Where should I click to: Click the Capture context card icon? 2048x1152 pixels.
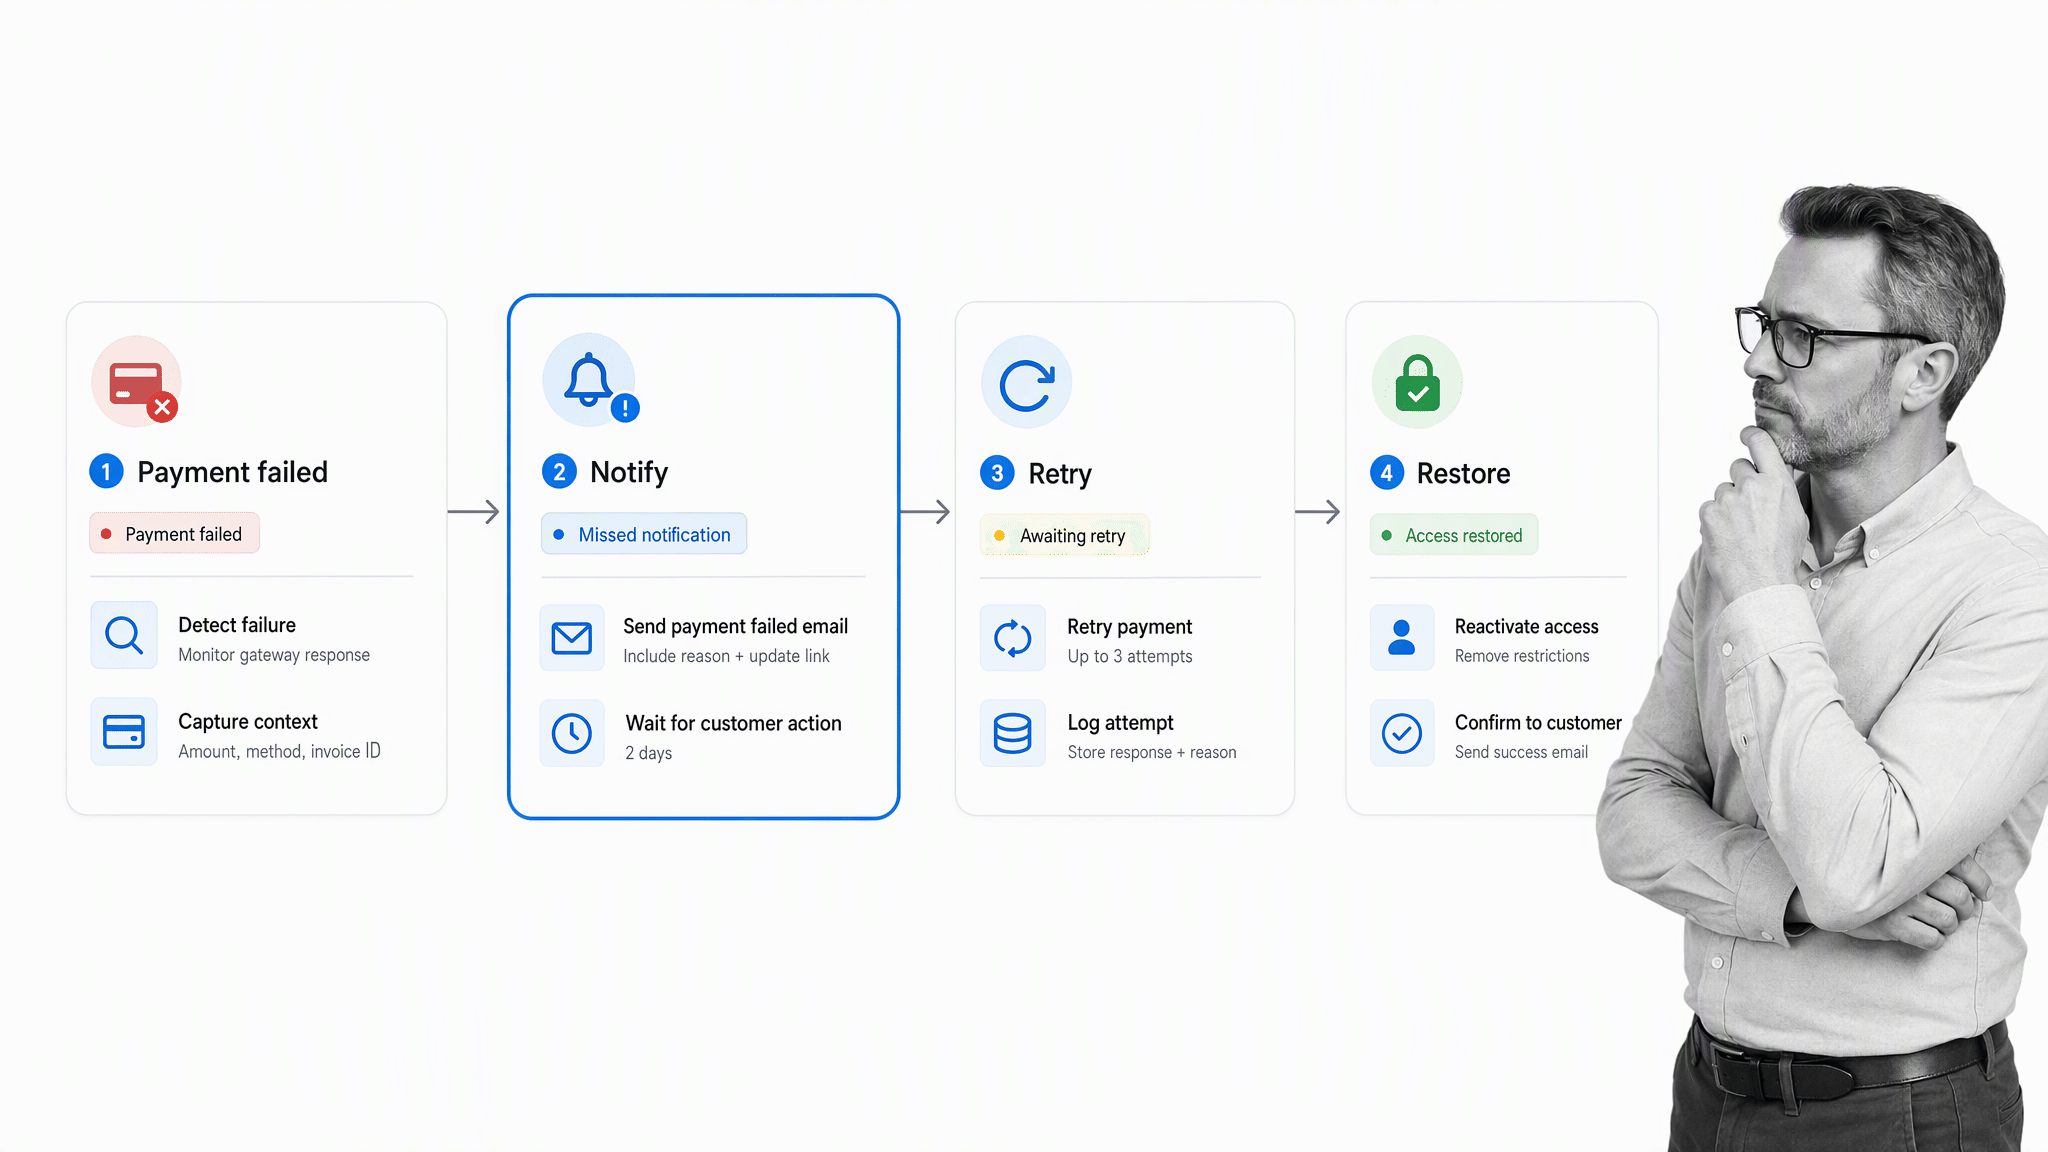pos(124,732)
